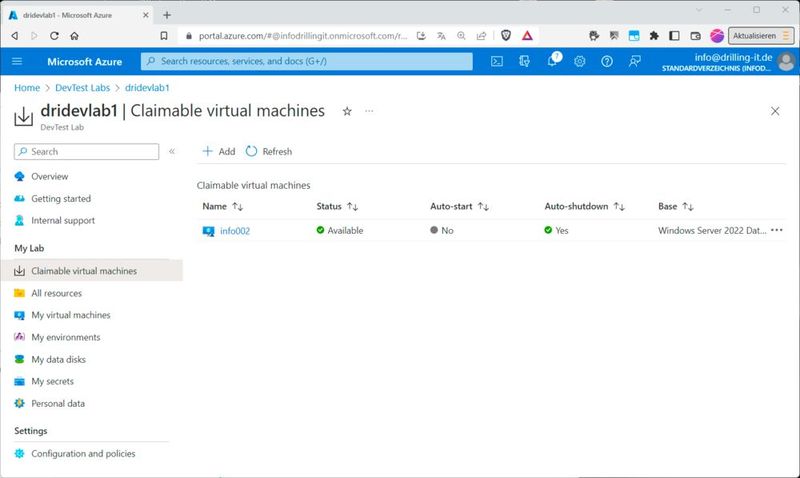800x478 pixels.
Task: Go to Home in the breadcrumb
Action: tap(27, 88)
